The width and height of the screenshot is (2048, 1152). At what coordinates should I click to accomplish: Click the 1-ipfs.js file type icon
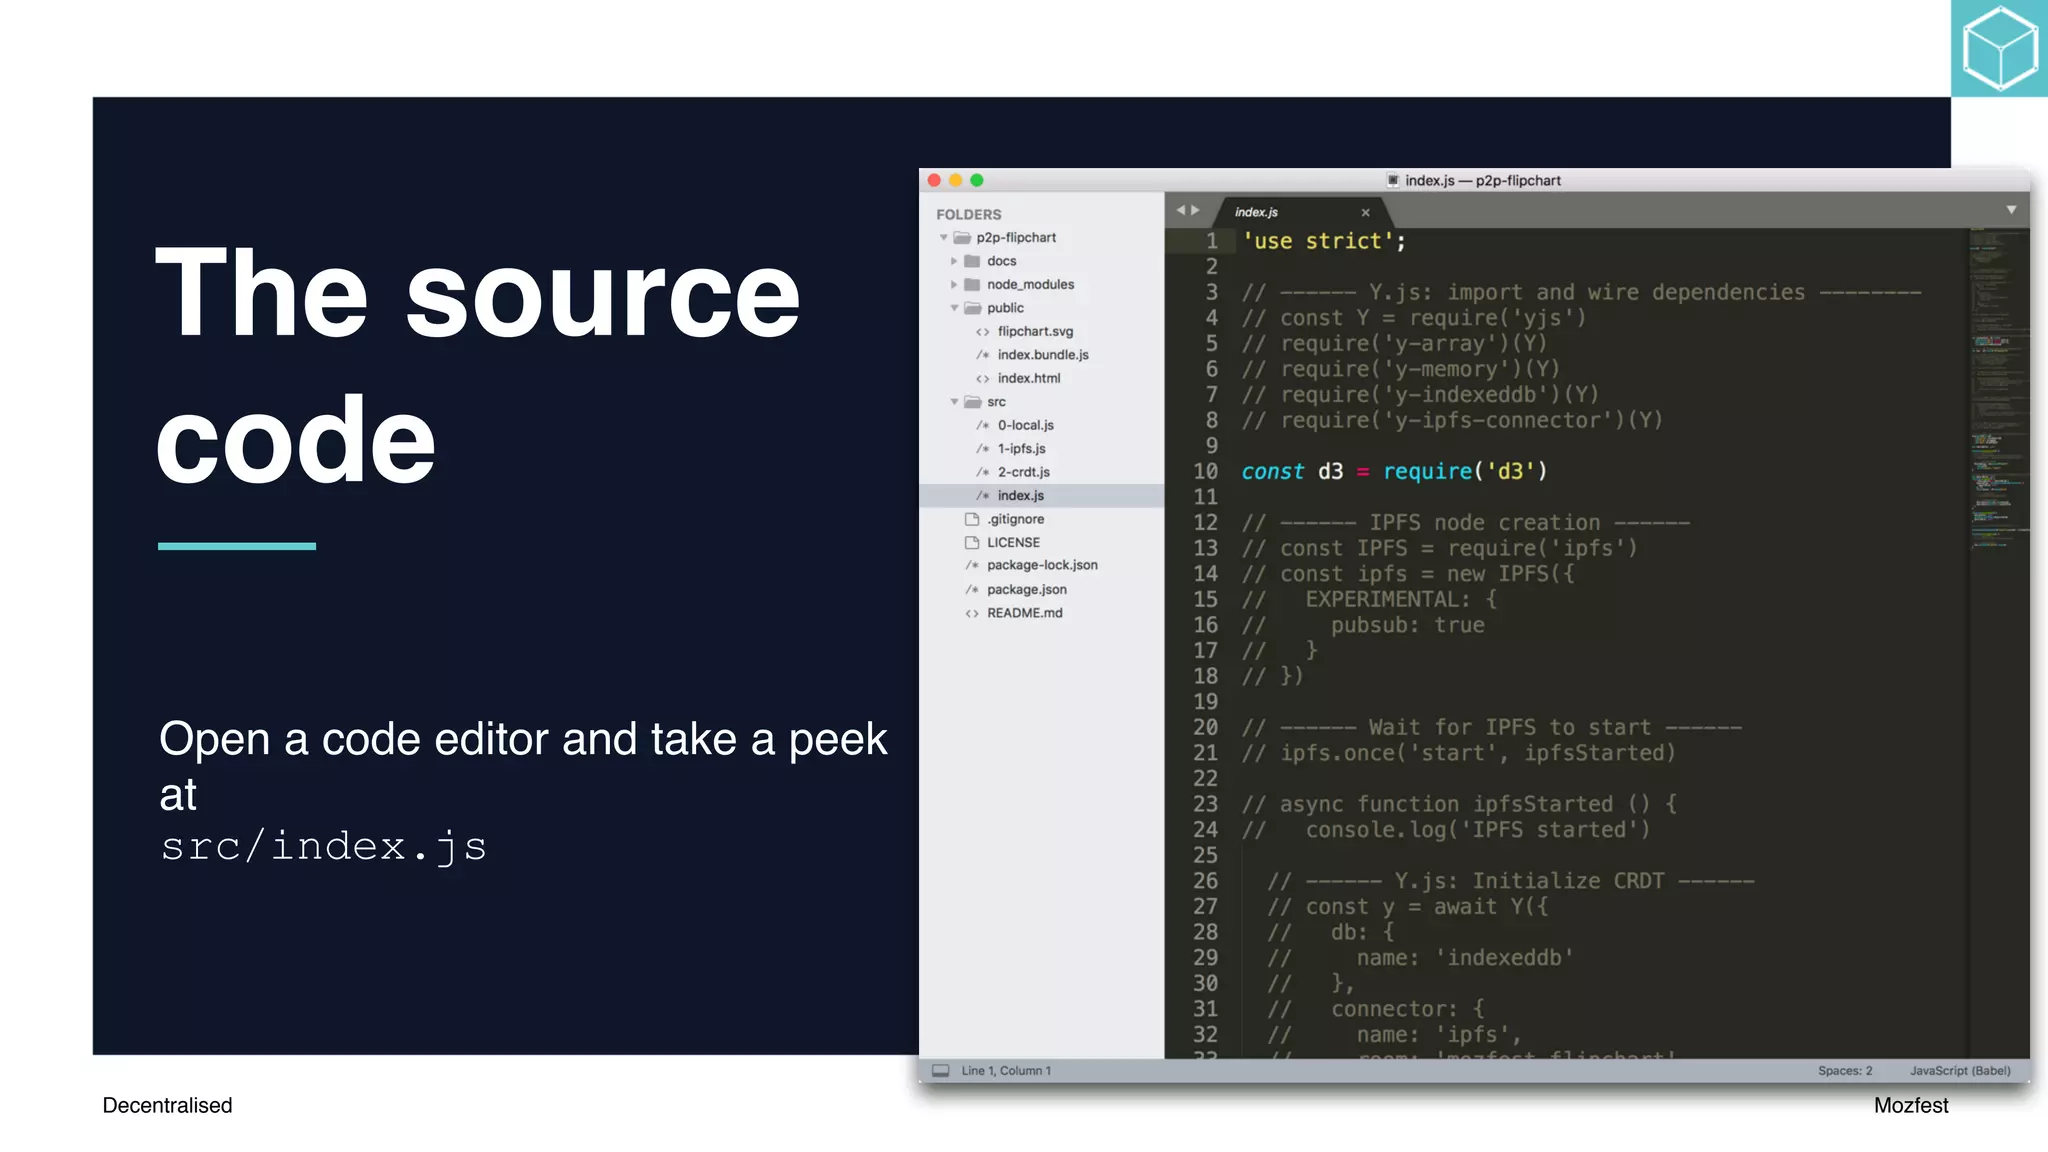[983, 449]
